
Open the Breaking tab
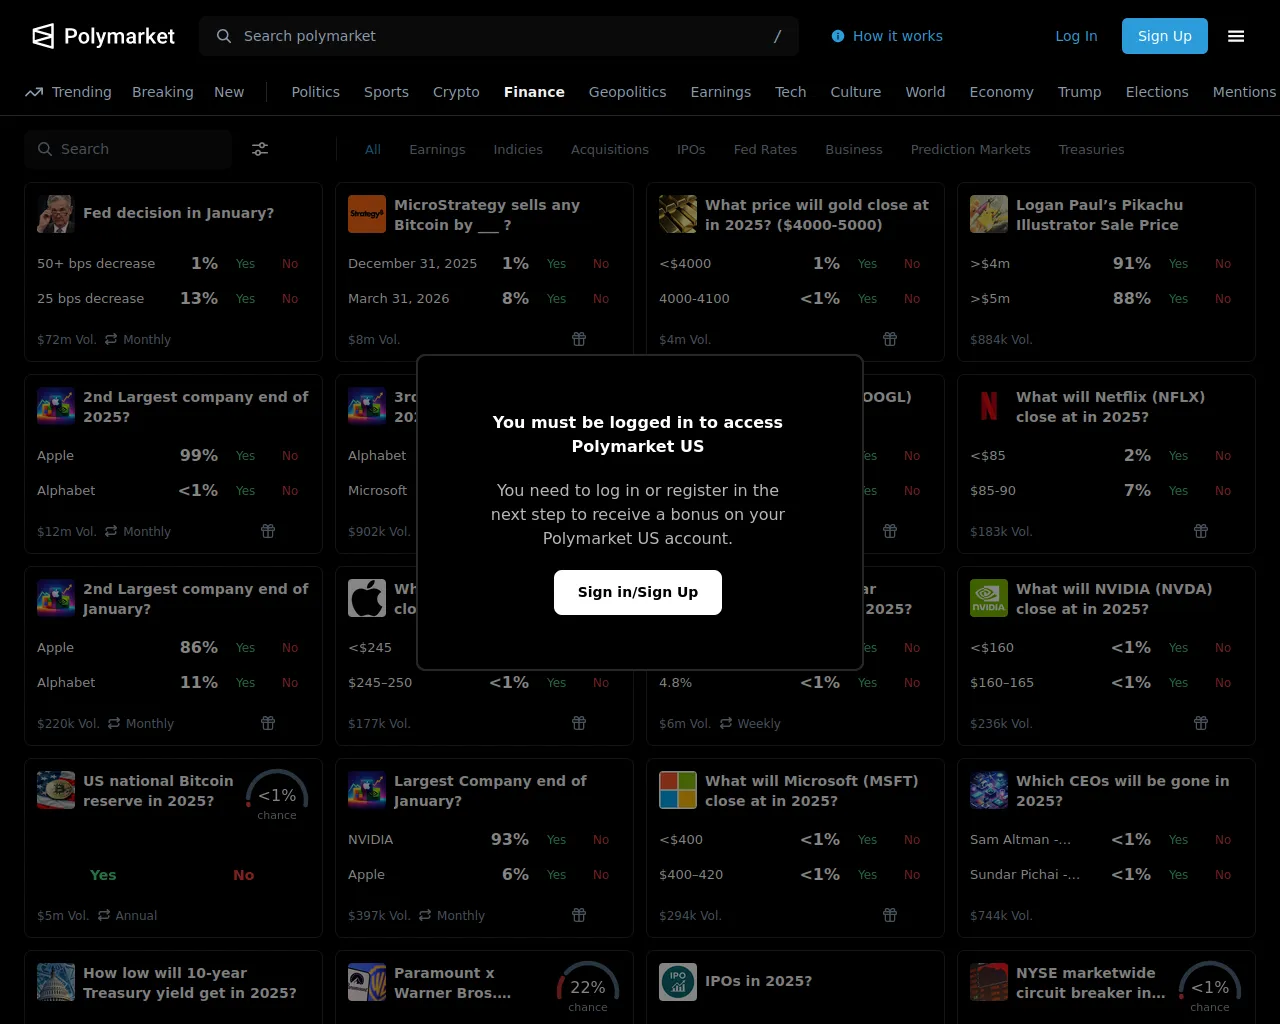click(163, 92)
